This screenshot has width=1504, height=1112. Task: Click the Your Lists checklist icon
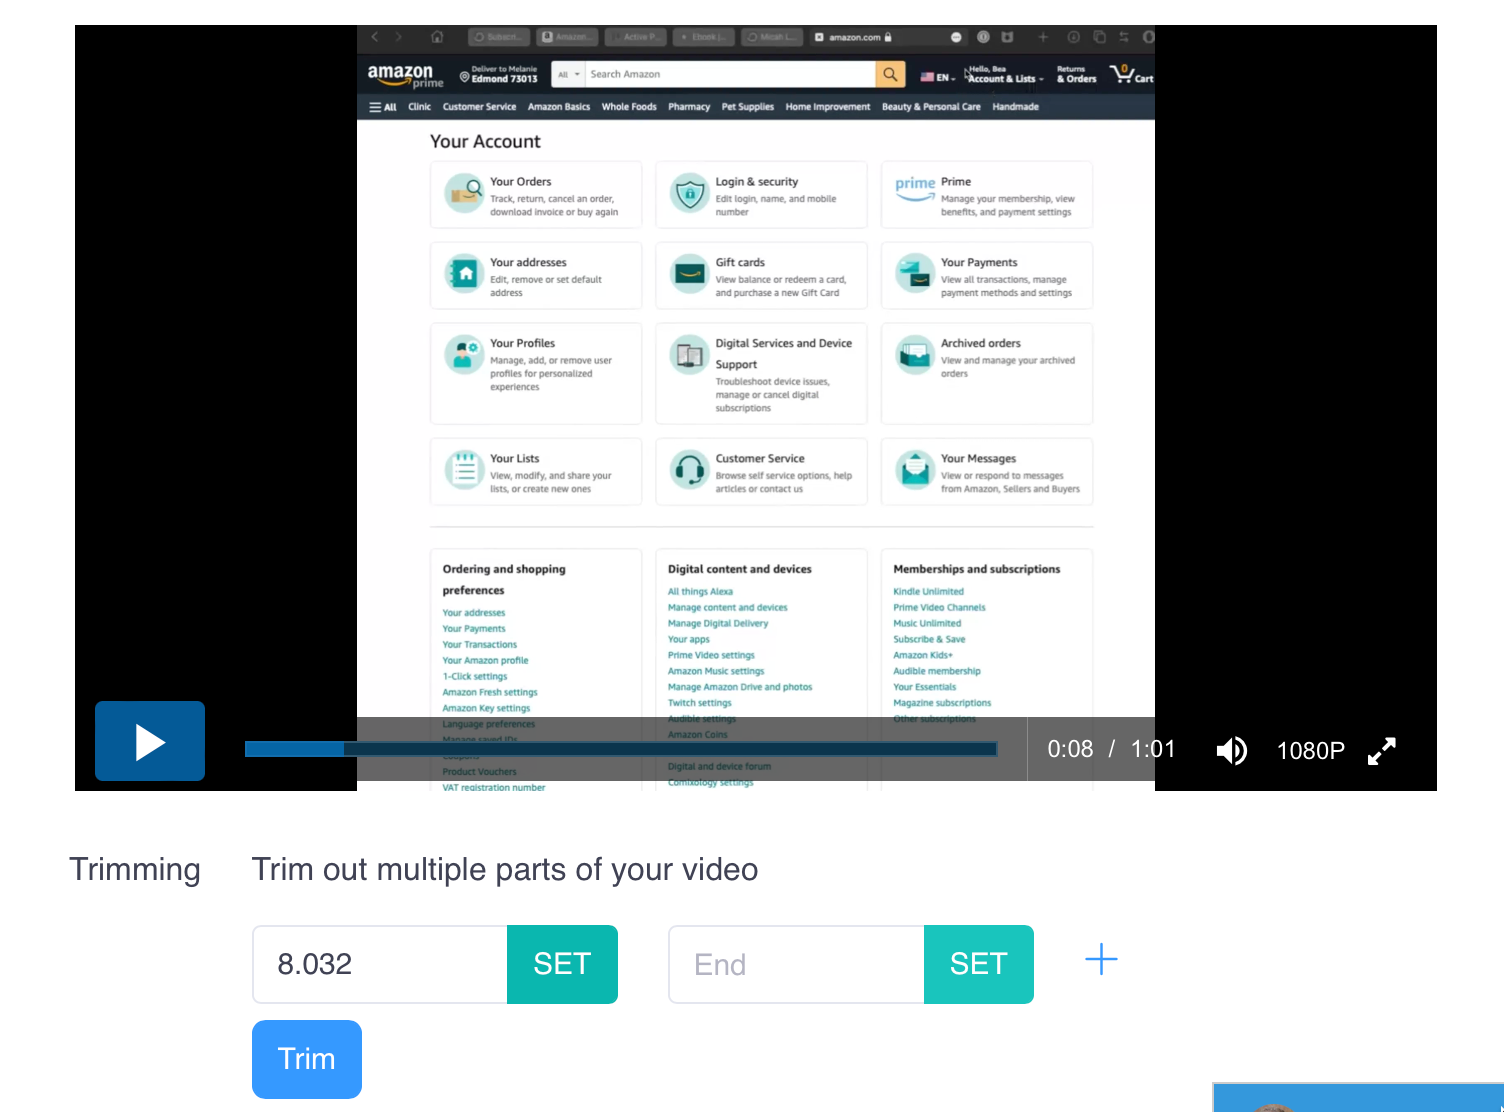pos(464,469)
